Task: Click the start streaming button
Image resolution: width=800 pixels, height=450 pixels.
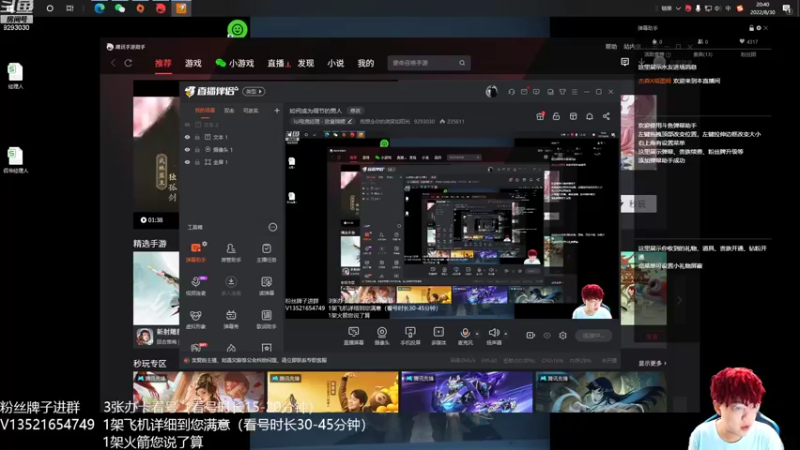Action: tap(593, 335)
